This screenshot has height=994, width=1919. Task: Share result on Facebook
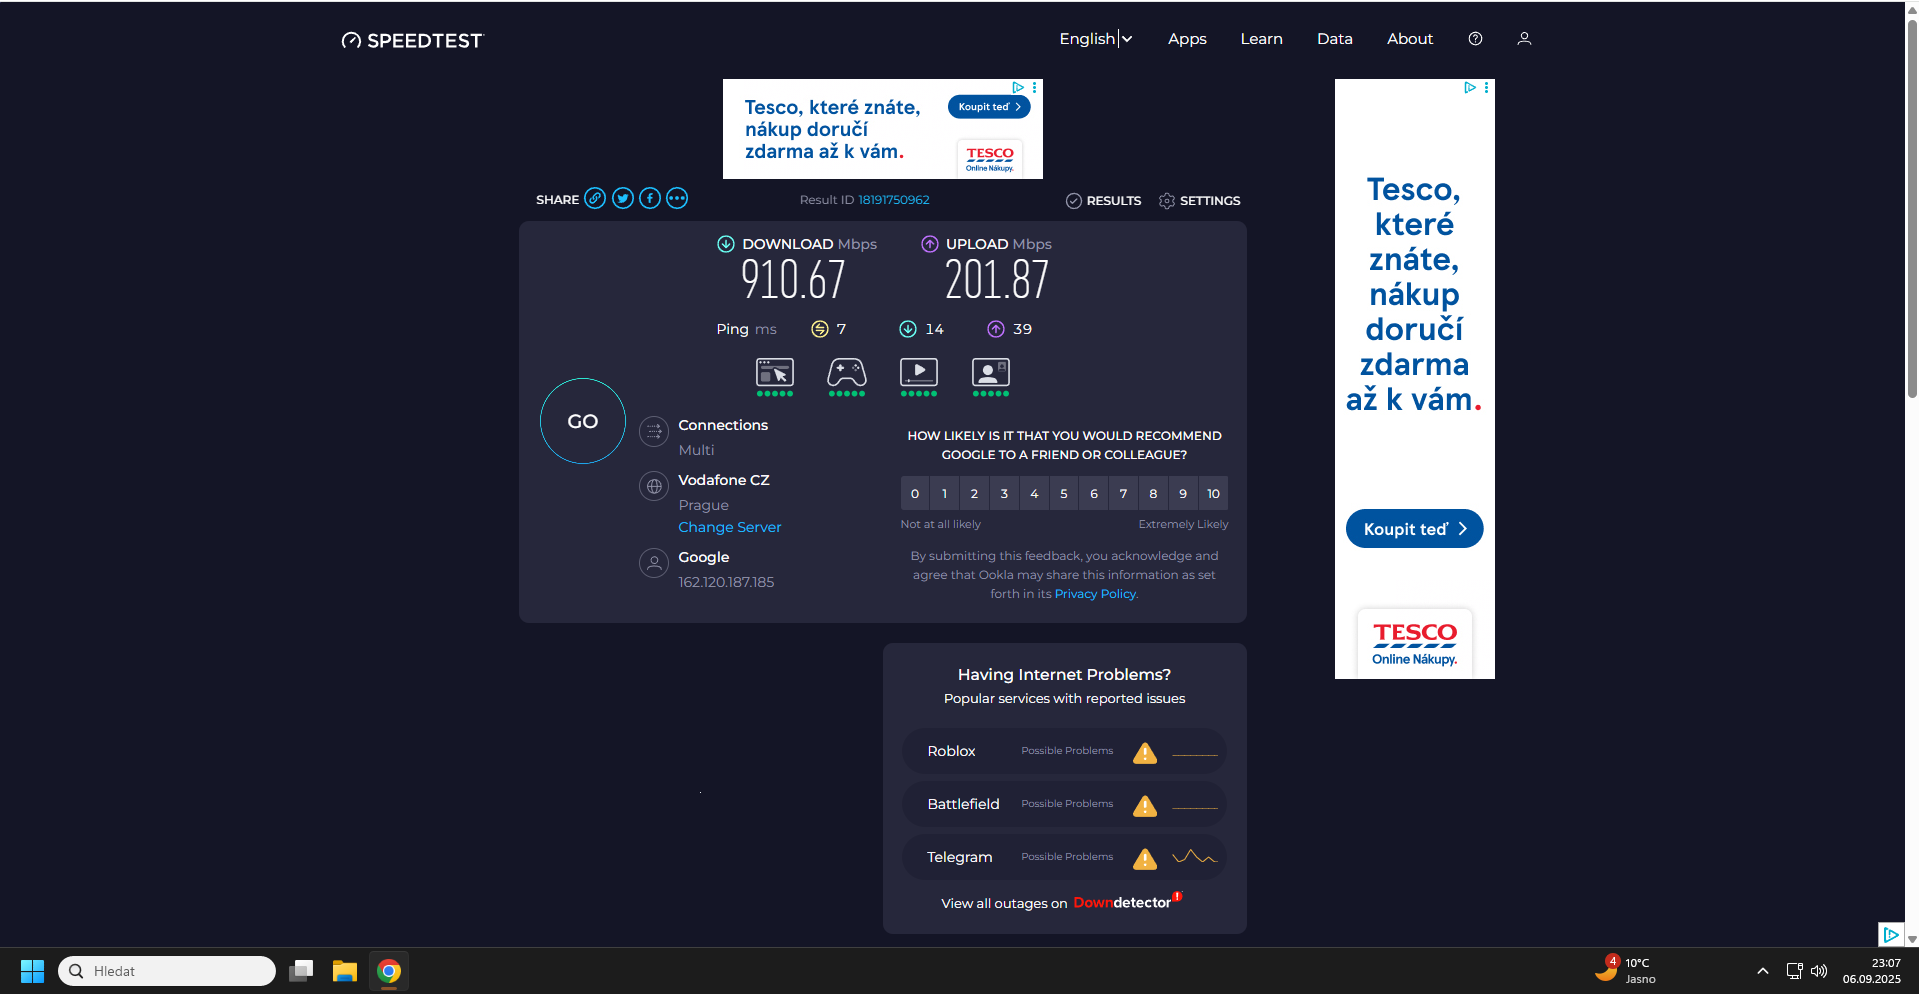650,198
